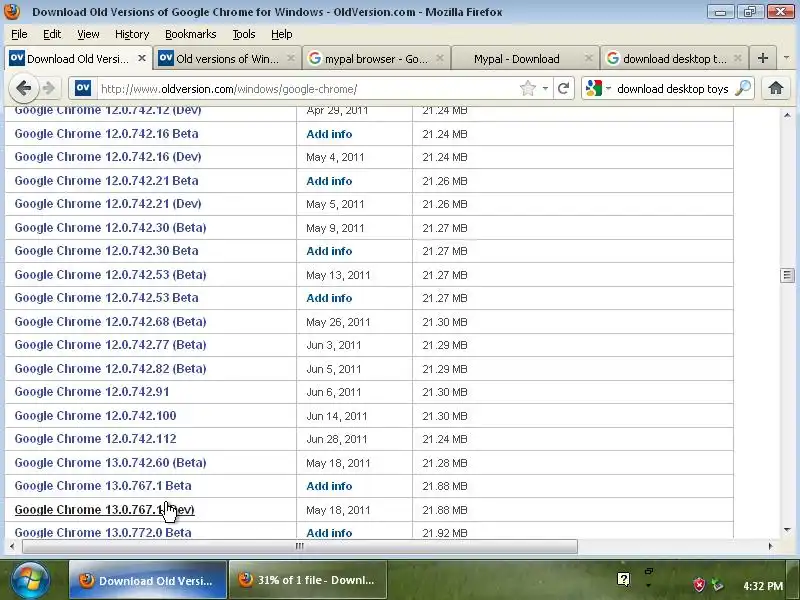
Task: Click the horizontal scrollbar left arrow
Action: point(12,546)
